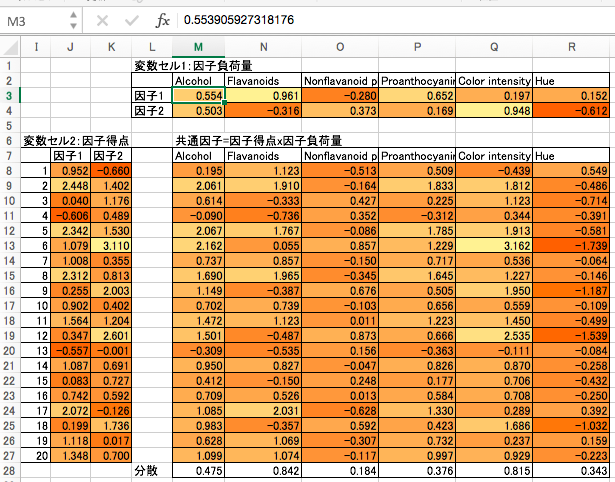615x482 pixels.
Task: Select Proanthocyanin header in row 7
Action: click(417, 156)
